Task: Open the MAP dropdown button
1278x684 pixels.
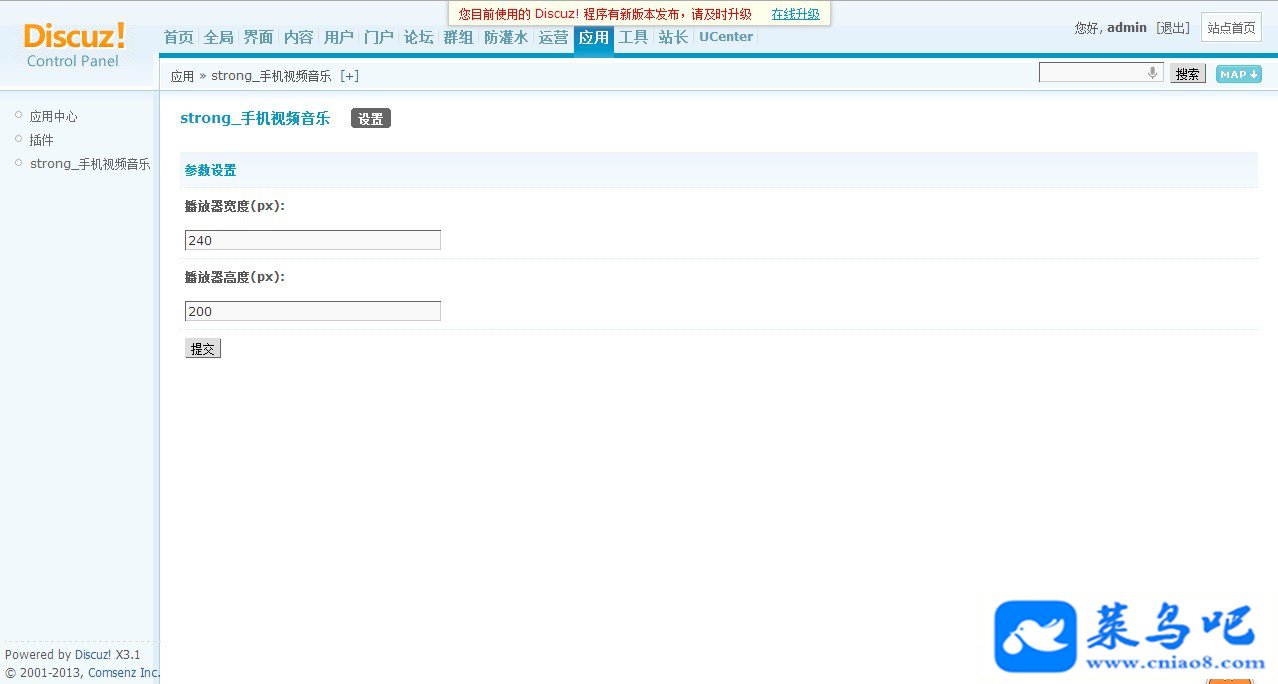Action: [1238, 74]
